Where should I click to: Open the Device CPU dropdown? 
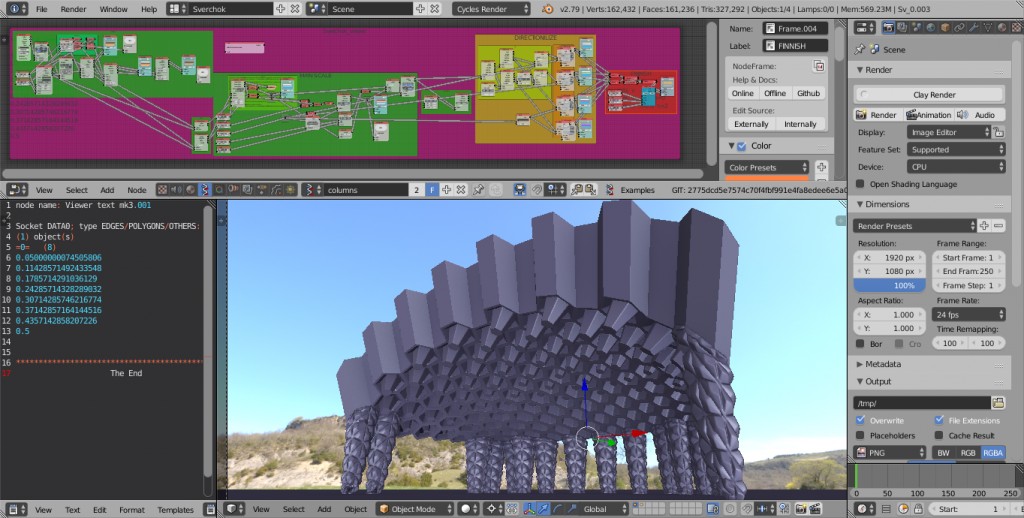point(956,167)
